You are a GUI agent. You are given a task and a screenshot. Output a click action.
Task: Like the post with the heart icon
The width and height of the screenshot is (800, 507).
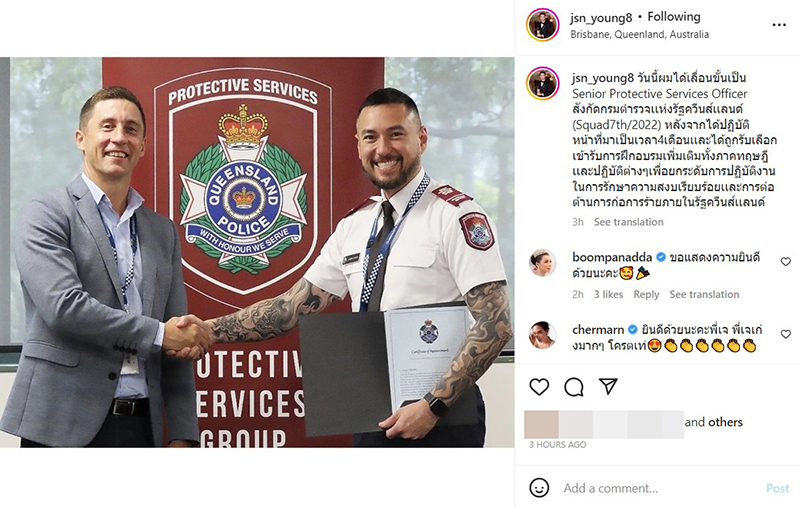coord(539,387)
